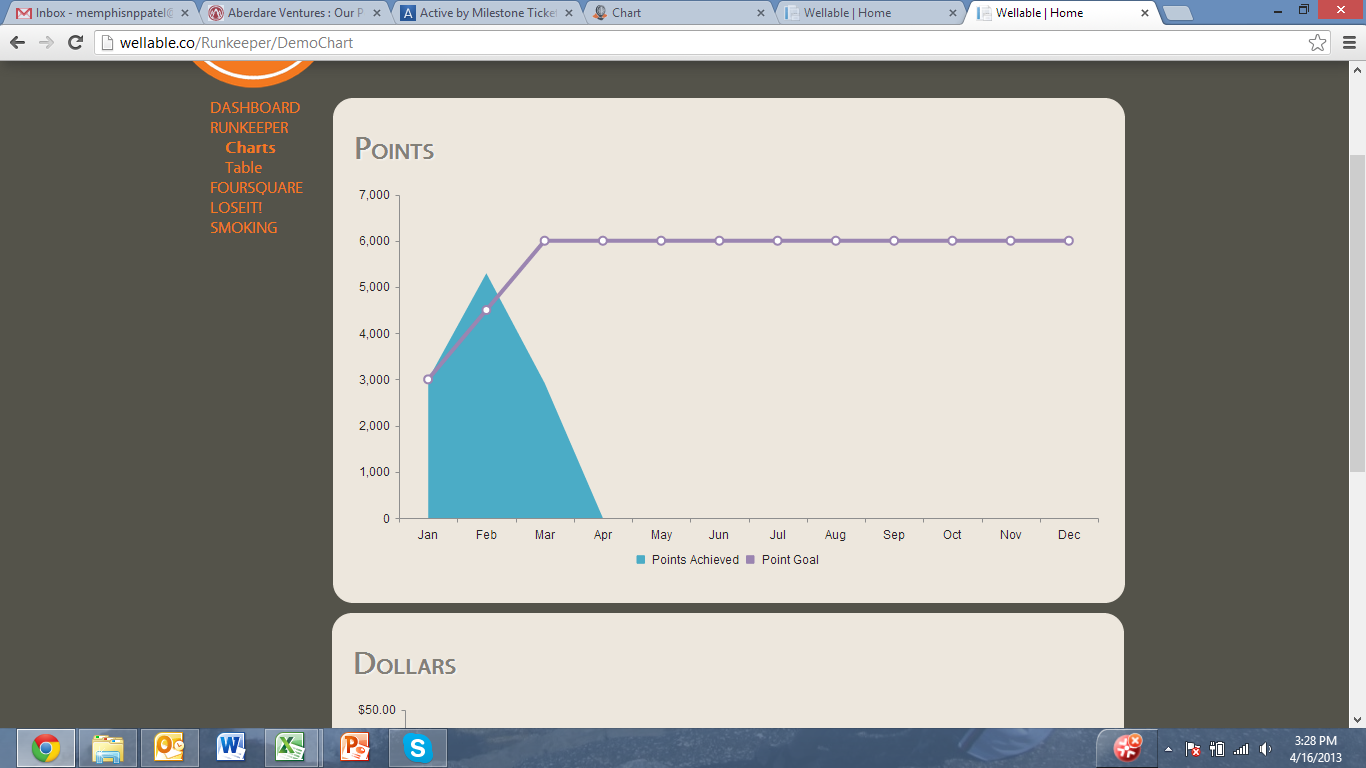Close the active Wellable Home tab

[1144, 13]
